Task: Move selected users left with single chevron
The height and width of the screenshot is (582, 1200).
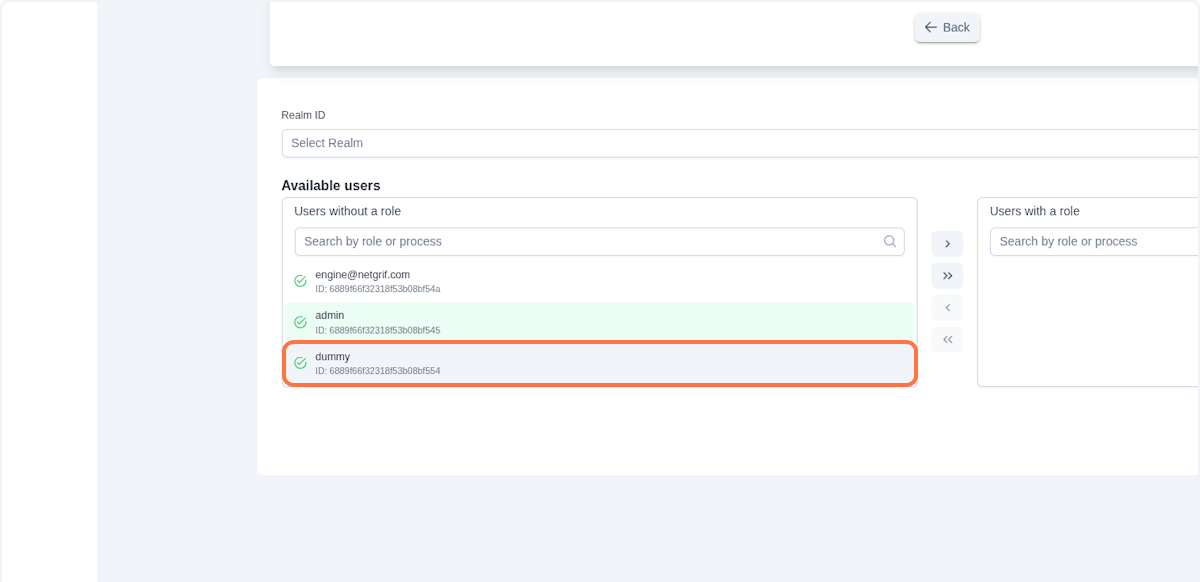Action: click(947, 308)
